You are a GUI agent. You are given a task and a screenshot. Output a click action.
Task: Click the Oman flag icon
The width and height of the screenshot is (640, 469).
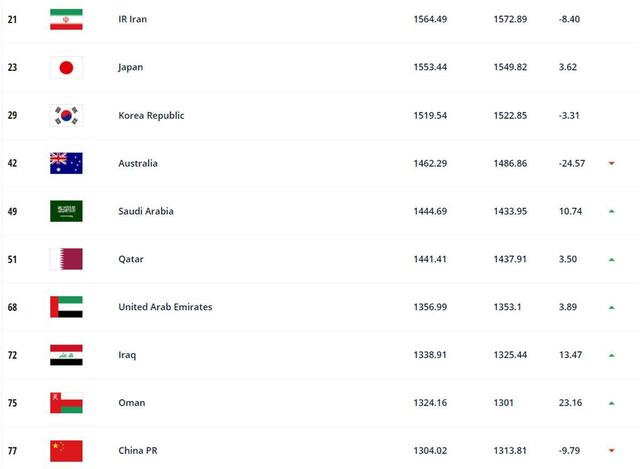point(66,403)
